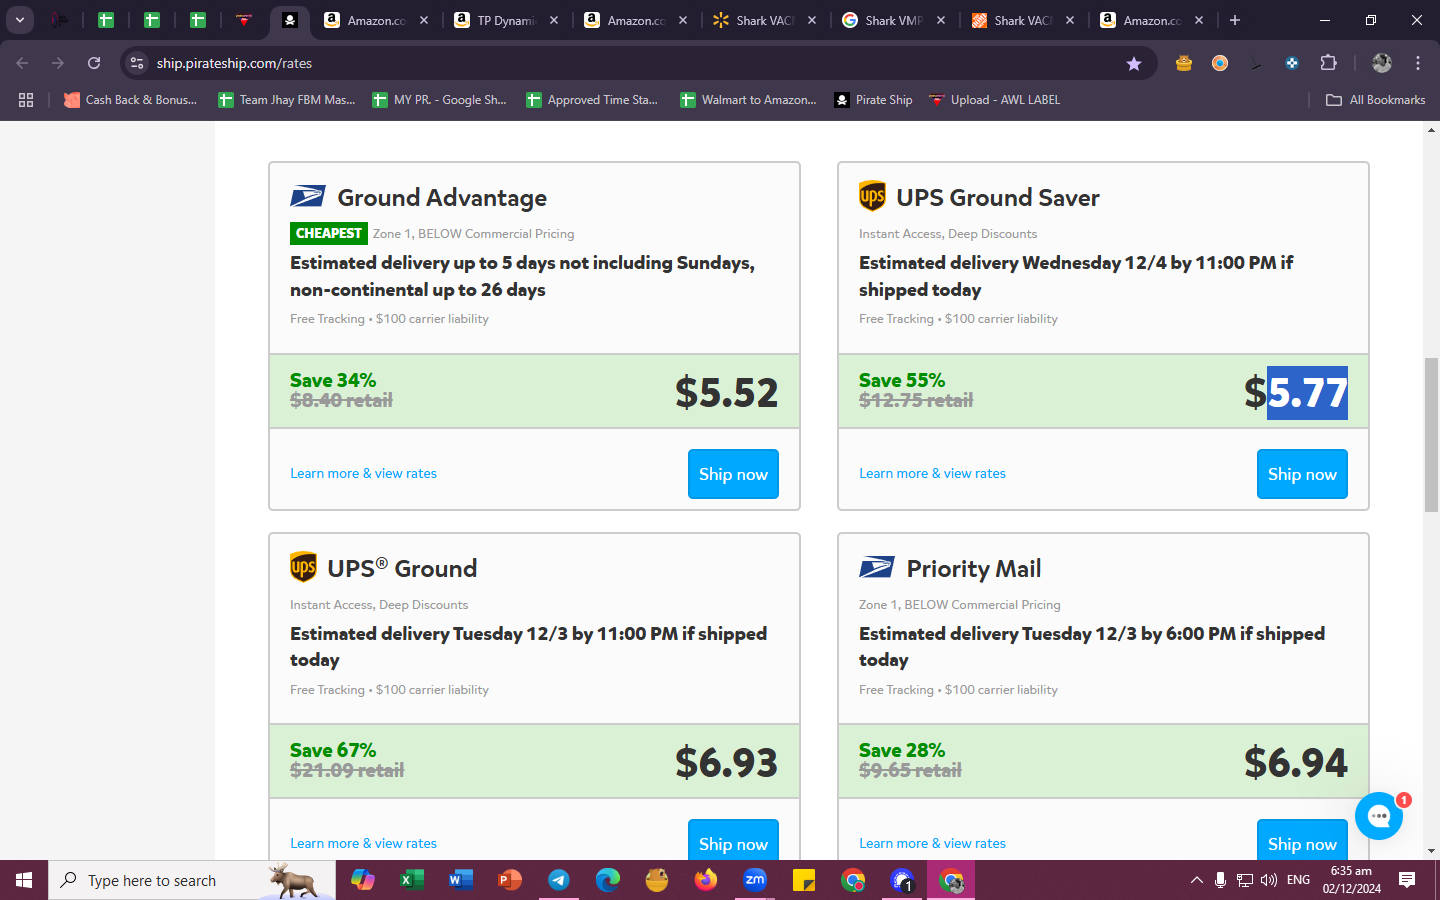
Task: Click the page vertical scrollbar thumb
Action: click(1431, 435)
